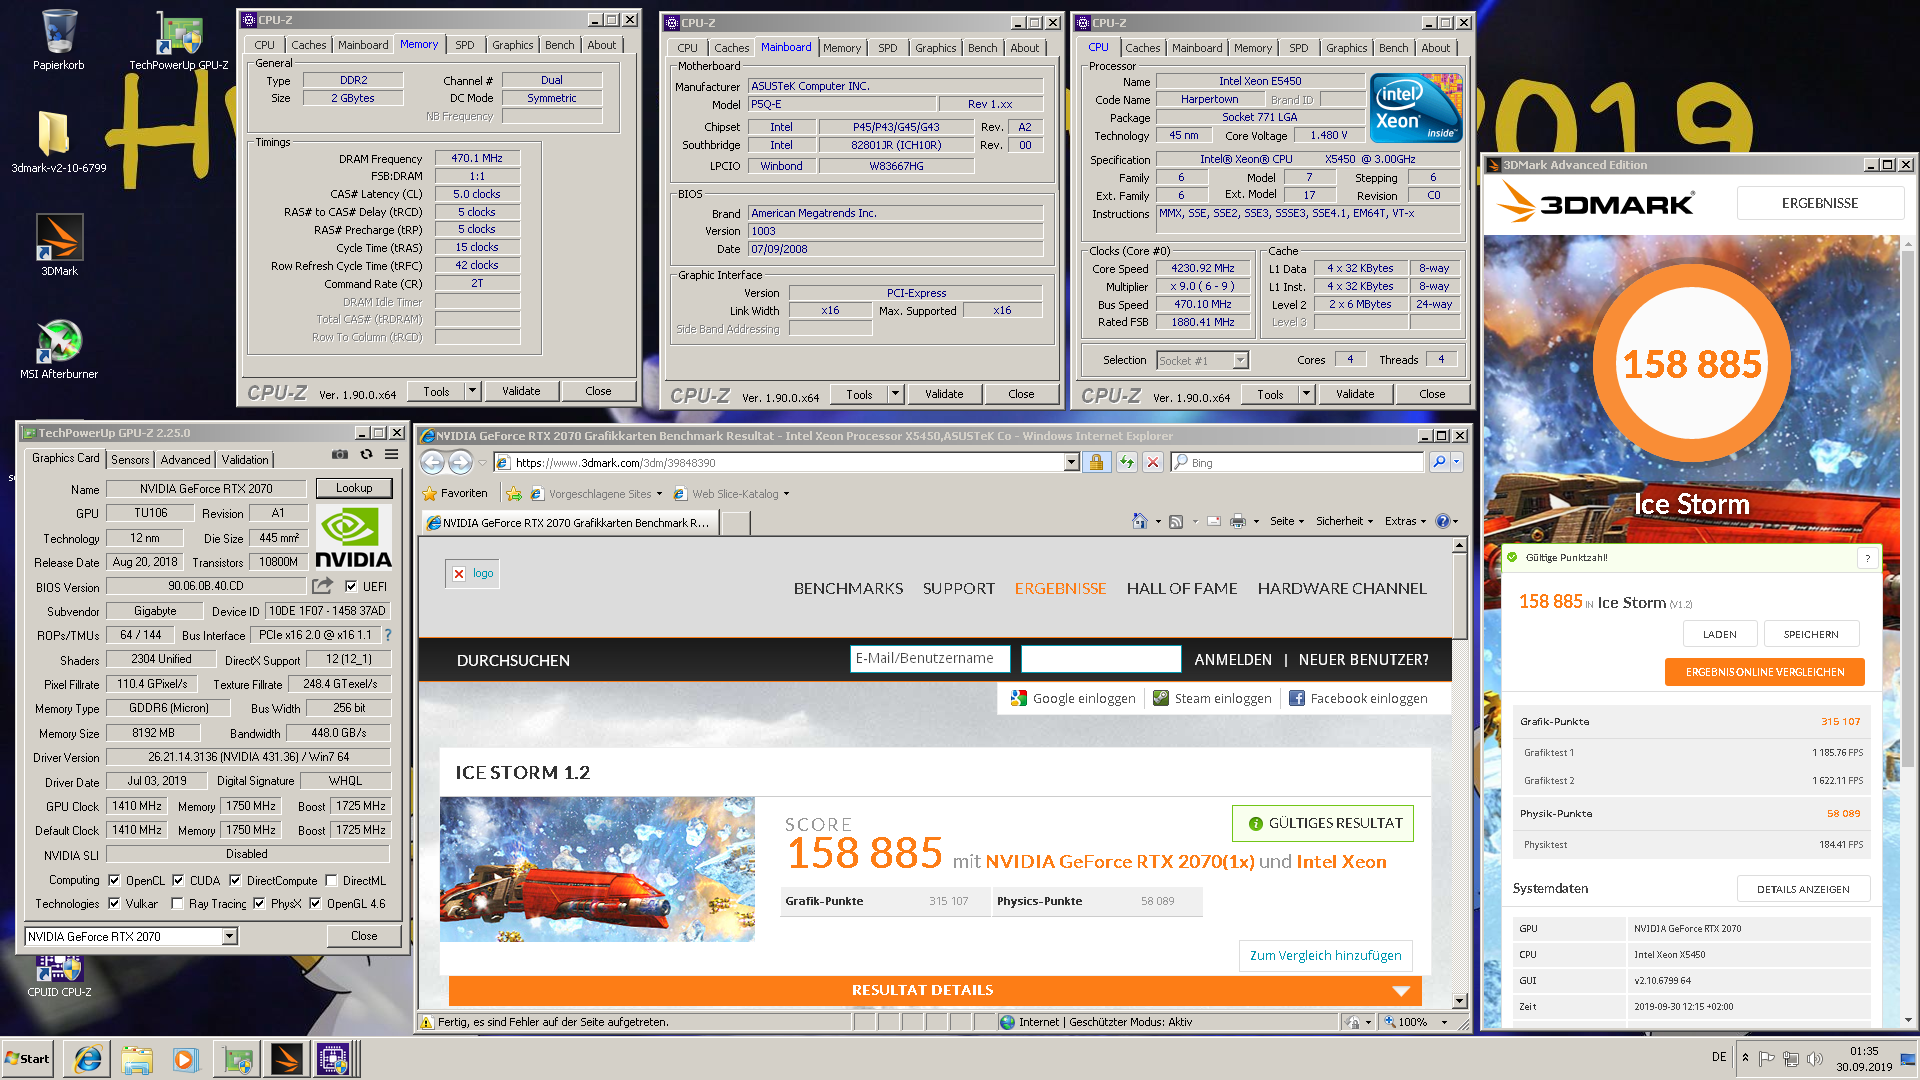Click the IE home page icon
This screenshot has height=1080, width=1920.
[1140, 521]
